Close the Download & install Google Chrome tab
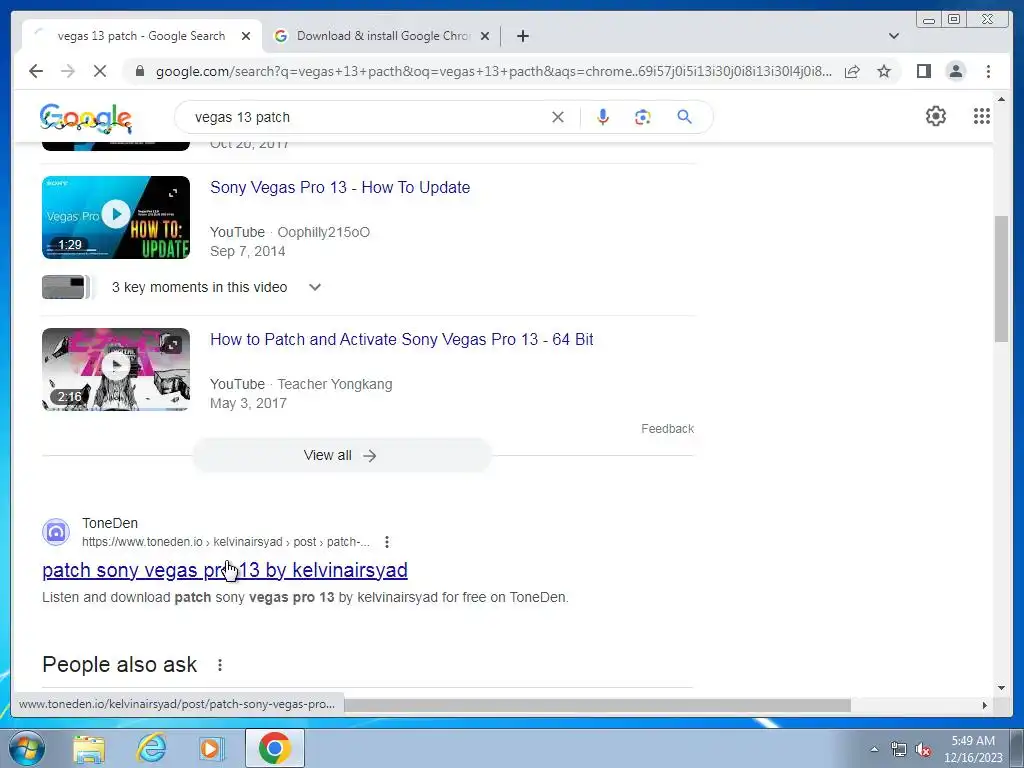The image size is (1024, 768). (485, 36)
